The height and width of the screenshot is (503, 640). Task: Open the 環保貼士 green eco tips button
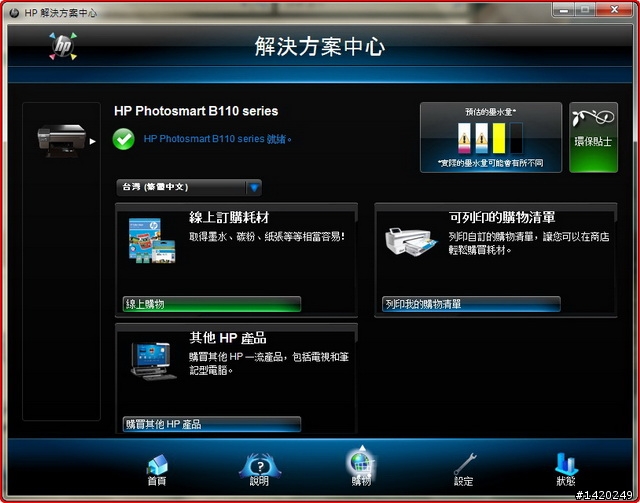coord(593,137)
